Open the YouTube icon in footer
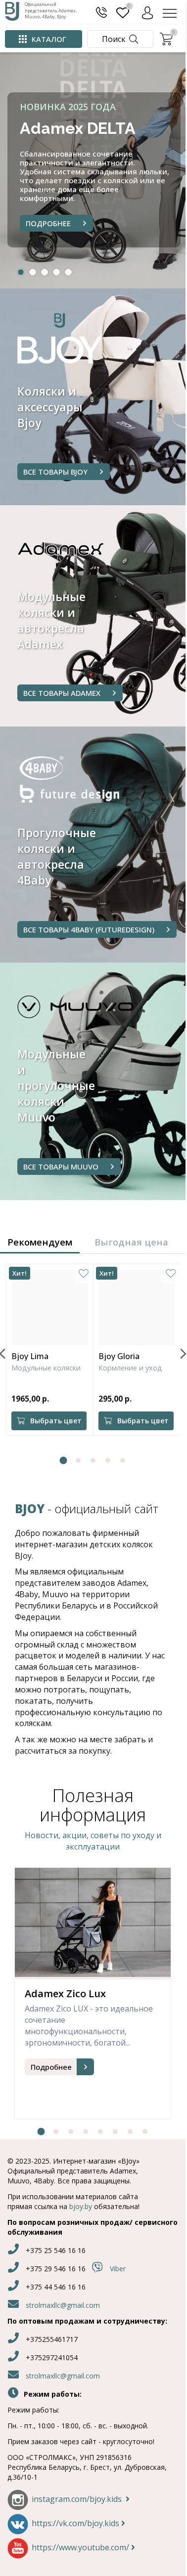This screenshot has height=2576, width=187. click(x=17, y=2547)
